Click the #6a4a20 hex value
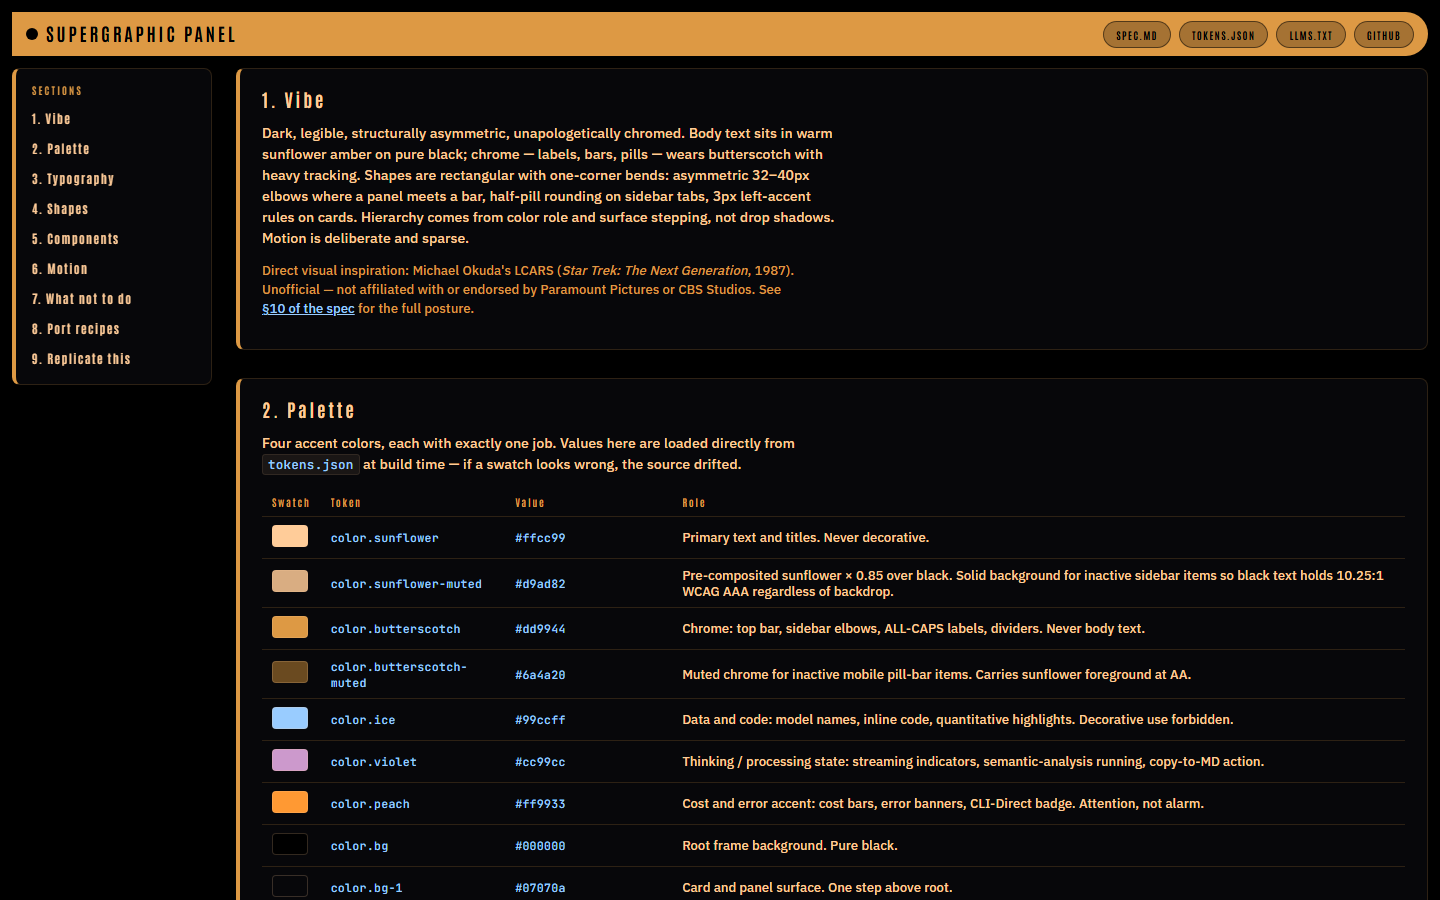The image size is (1440, 900). pos(540,675)
